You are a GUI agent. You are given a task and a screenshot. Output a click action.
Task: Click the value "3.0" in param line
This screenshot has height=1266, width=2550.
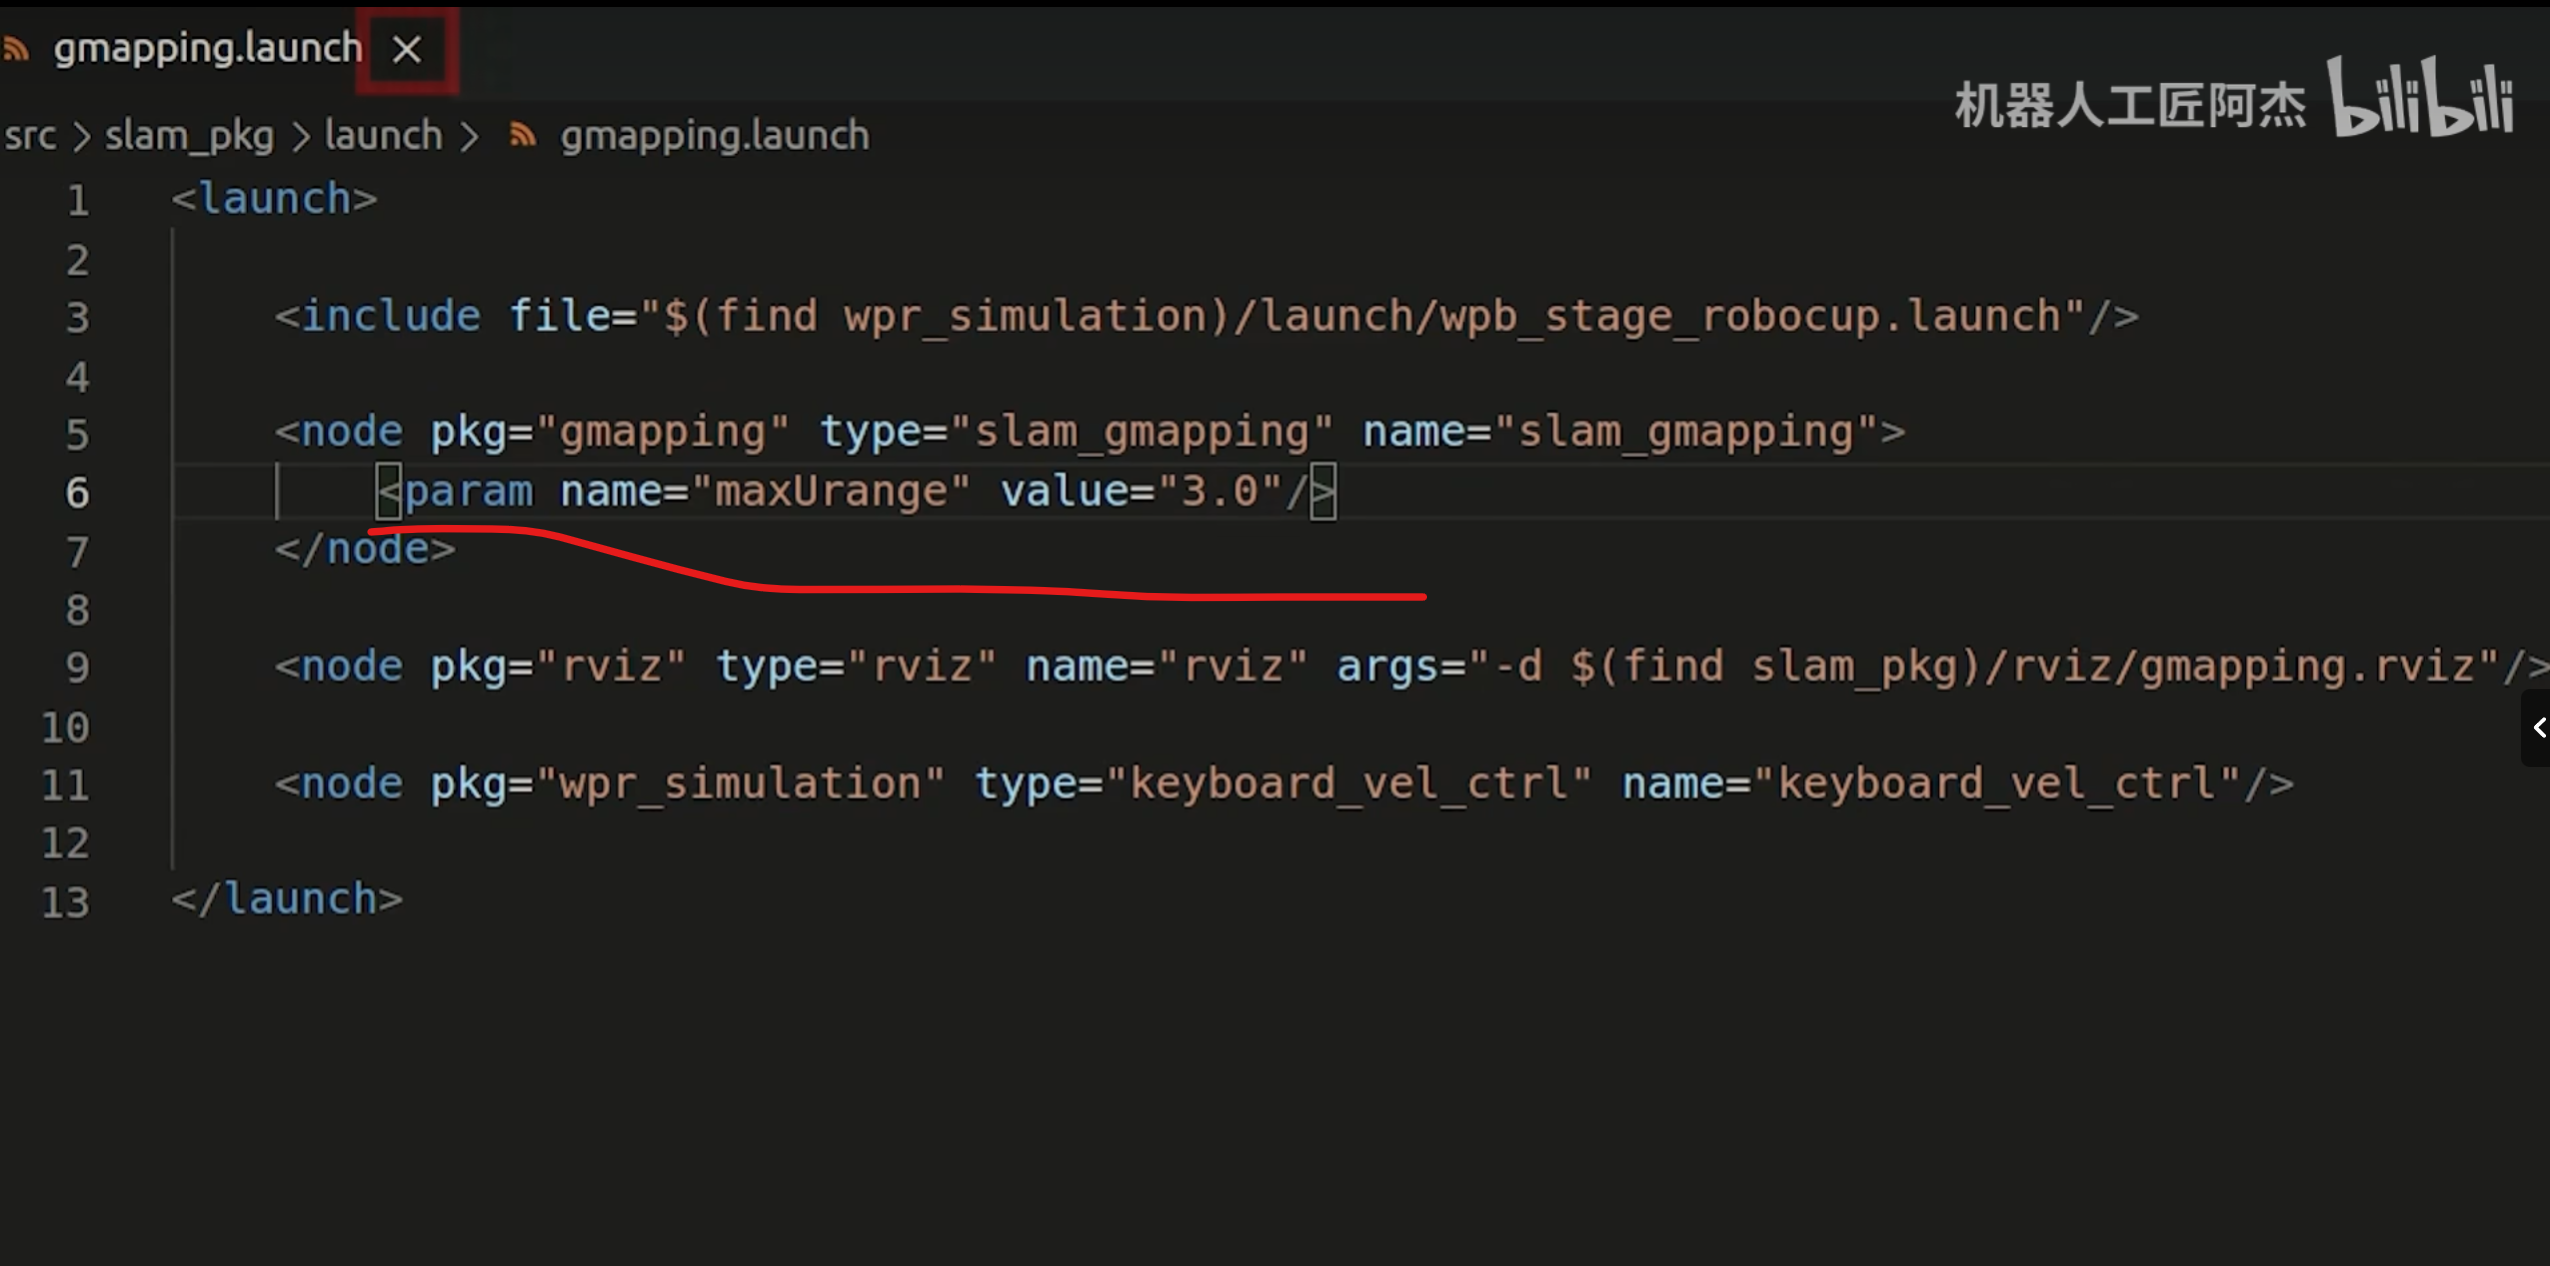click(x=1219, y=492)
